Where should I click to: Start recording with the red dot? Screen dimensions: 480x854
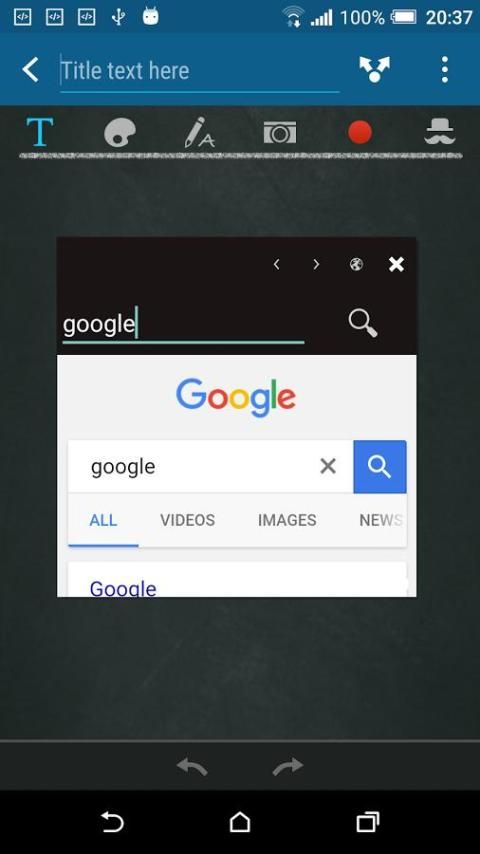pyautogui.click(x=360, y=132)
